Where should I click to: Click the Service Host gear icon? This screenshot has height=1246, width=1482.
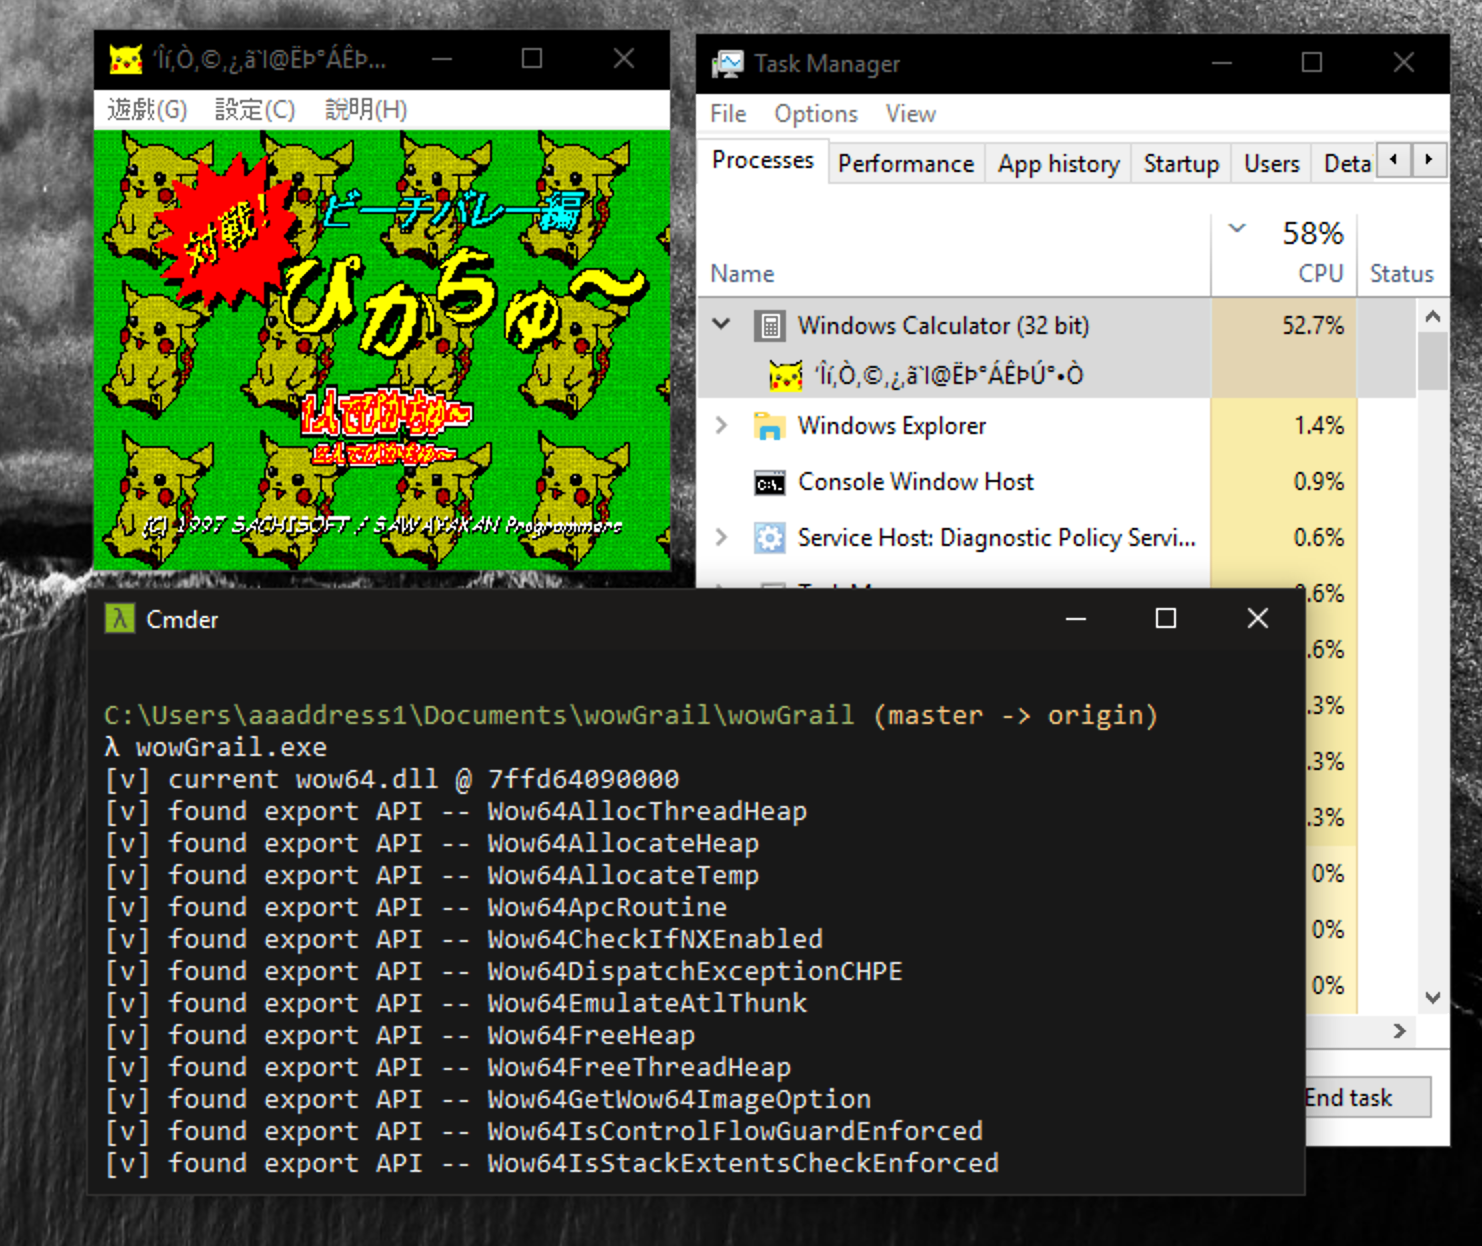pos(769,538)
